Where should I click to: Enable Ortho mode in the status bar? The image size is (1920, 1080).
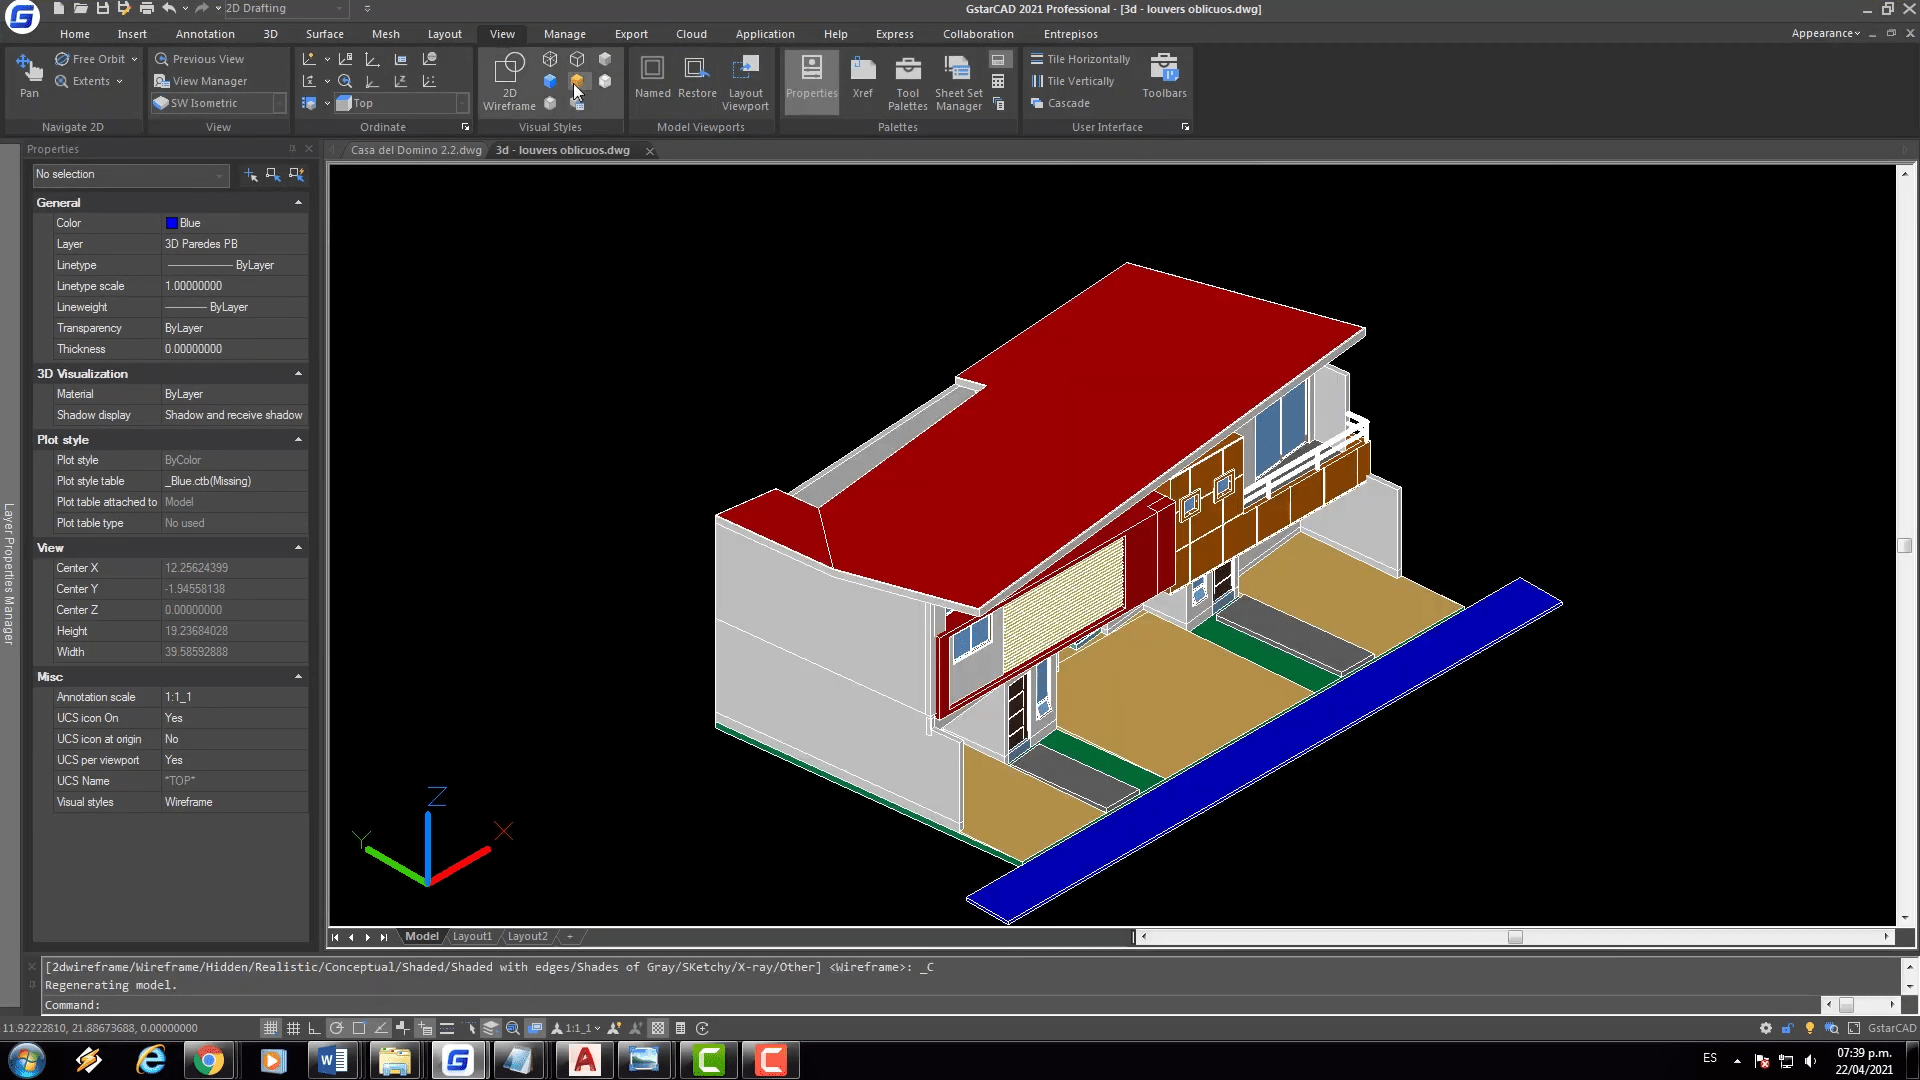pos(313,1028)
